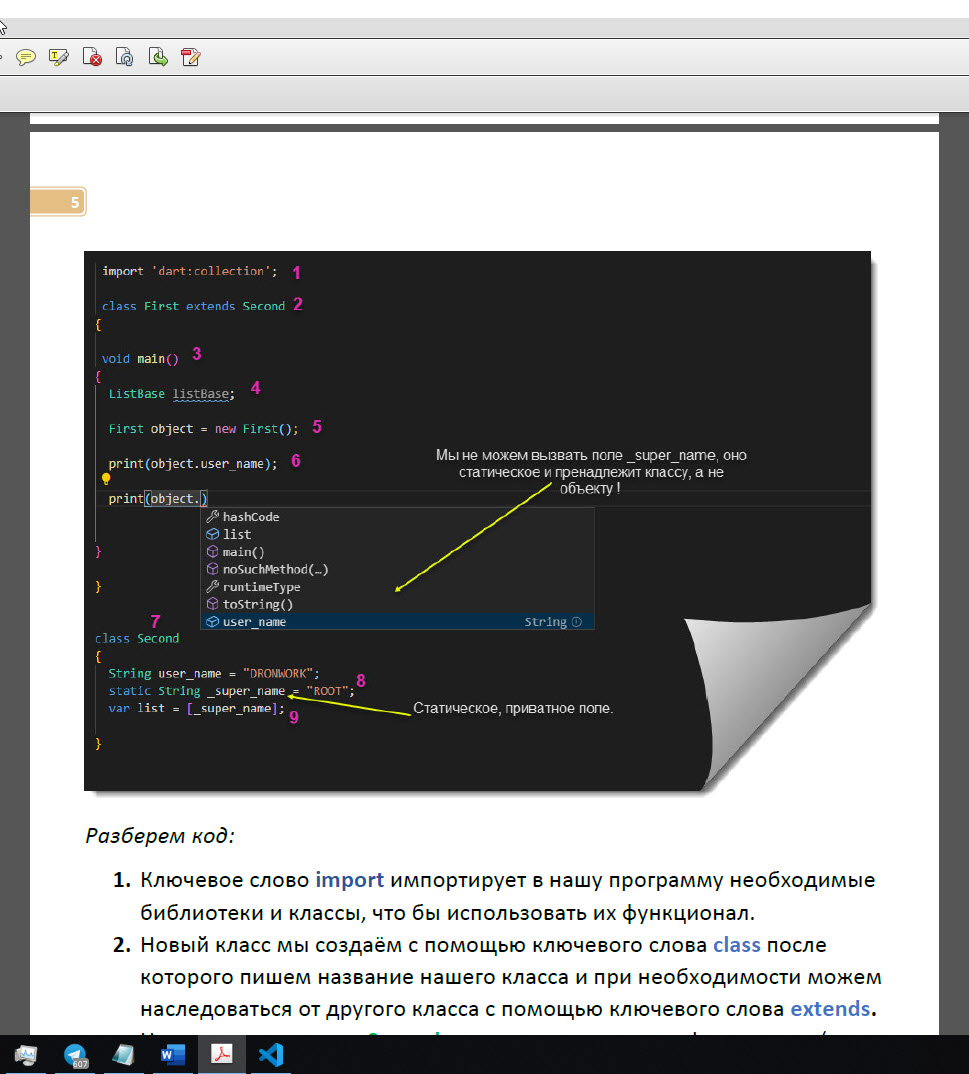The height and width of the screenshot is (1074, 969).
Task: Click the extract page green arrow icon
Action: coord(158,57)
